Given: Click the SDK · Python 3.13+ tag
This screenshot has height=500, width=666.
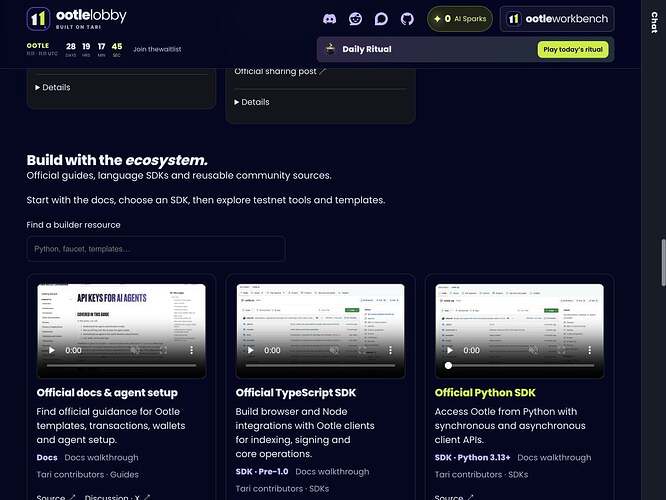Looking at the screenshot, I should tap(472, 458).
